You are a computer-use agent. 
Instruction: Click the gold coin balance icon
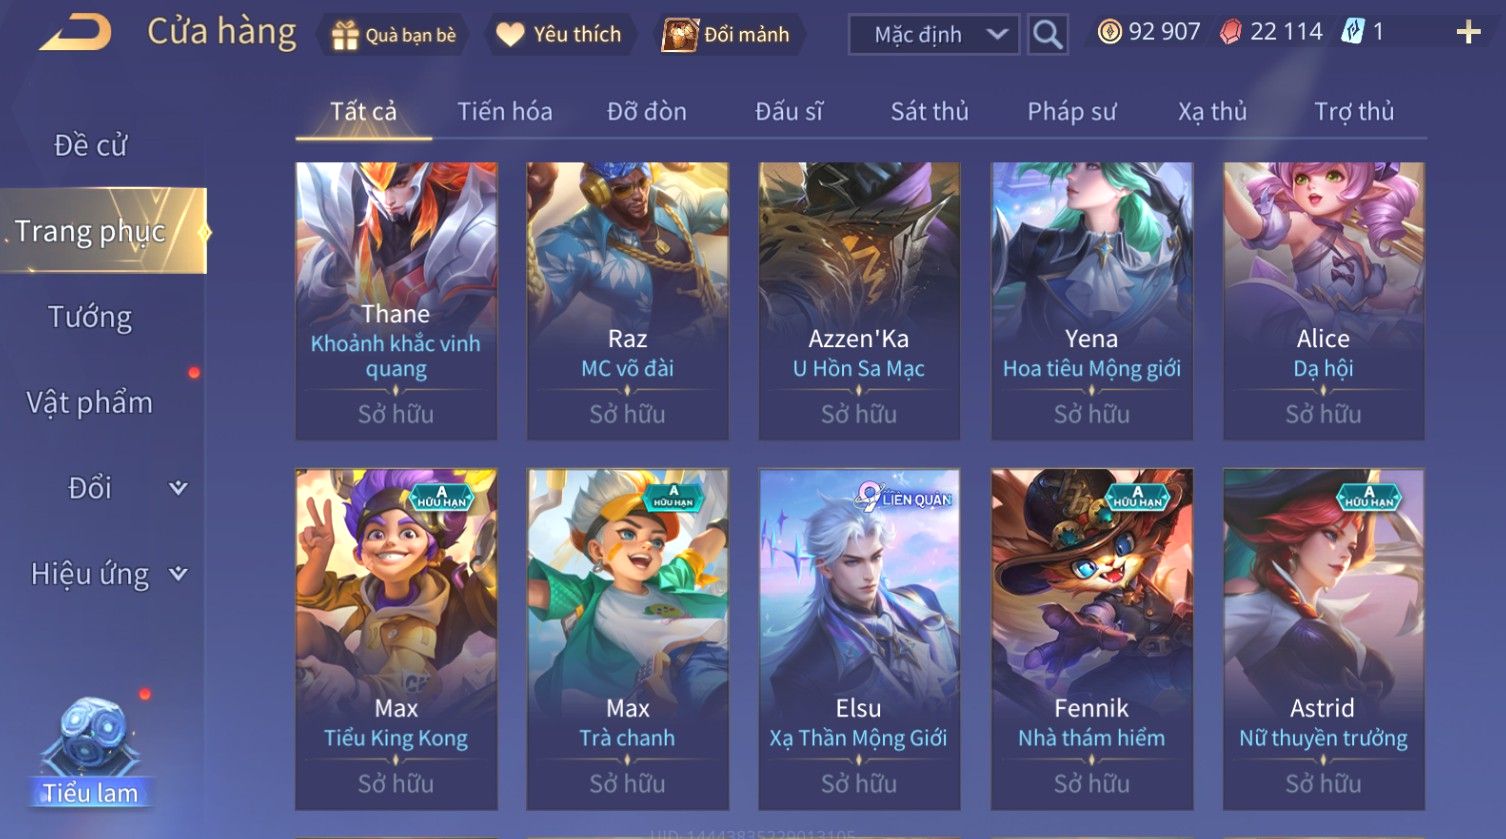coord(1109,33)
